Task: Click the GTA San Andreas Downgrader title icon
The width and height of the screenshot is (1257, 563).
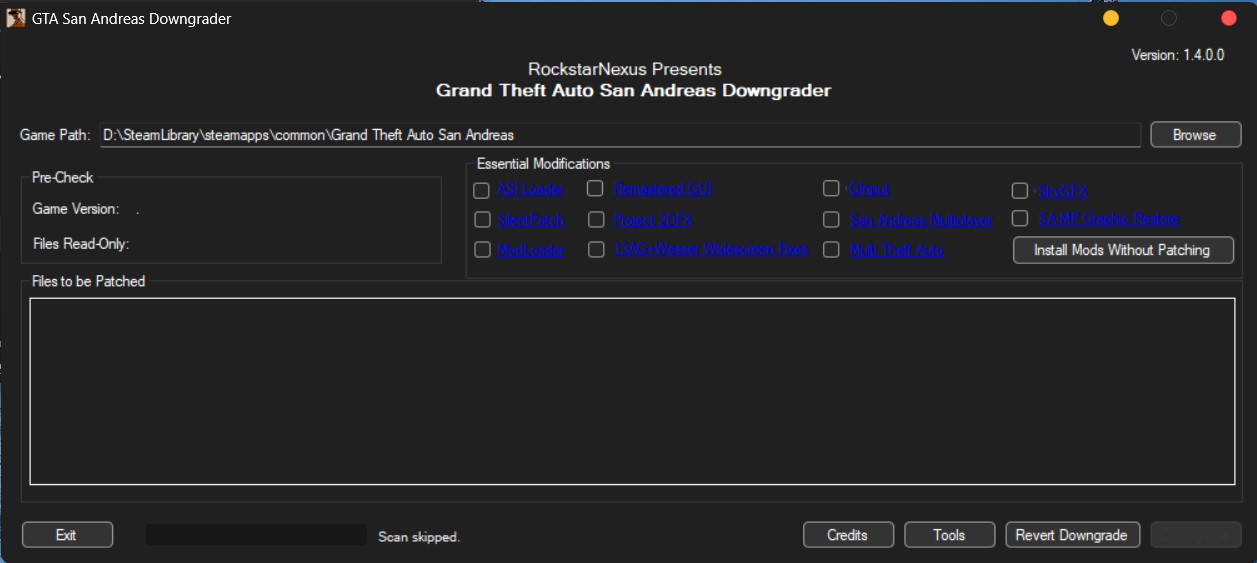Action: coord(15,19)
